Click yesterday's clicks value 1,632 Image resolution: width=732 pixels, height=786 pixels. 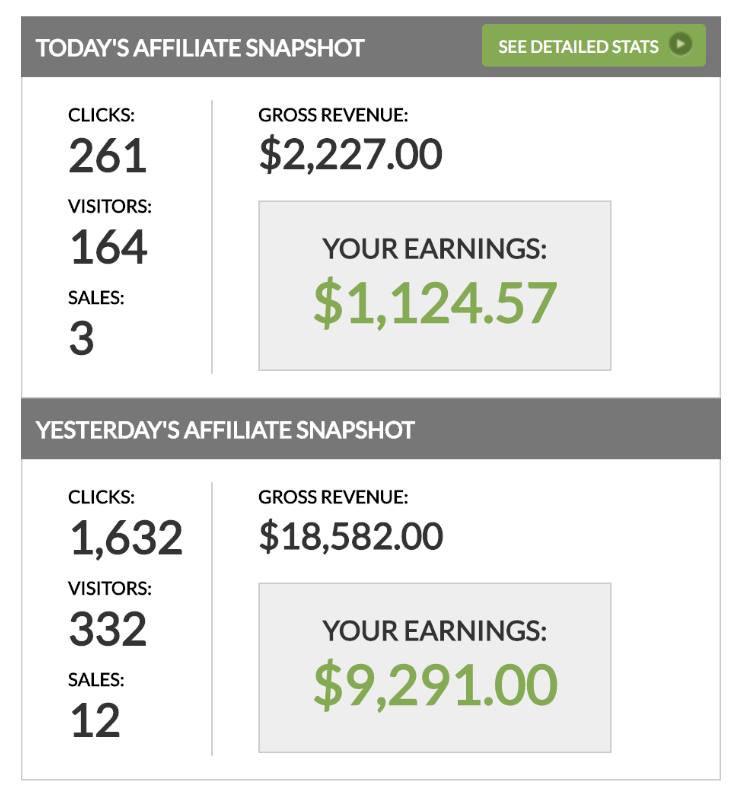click(x=126, y=538)
